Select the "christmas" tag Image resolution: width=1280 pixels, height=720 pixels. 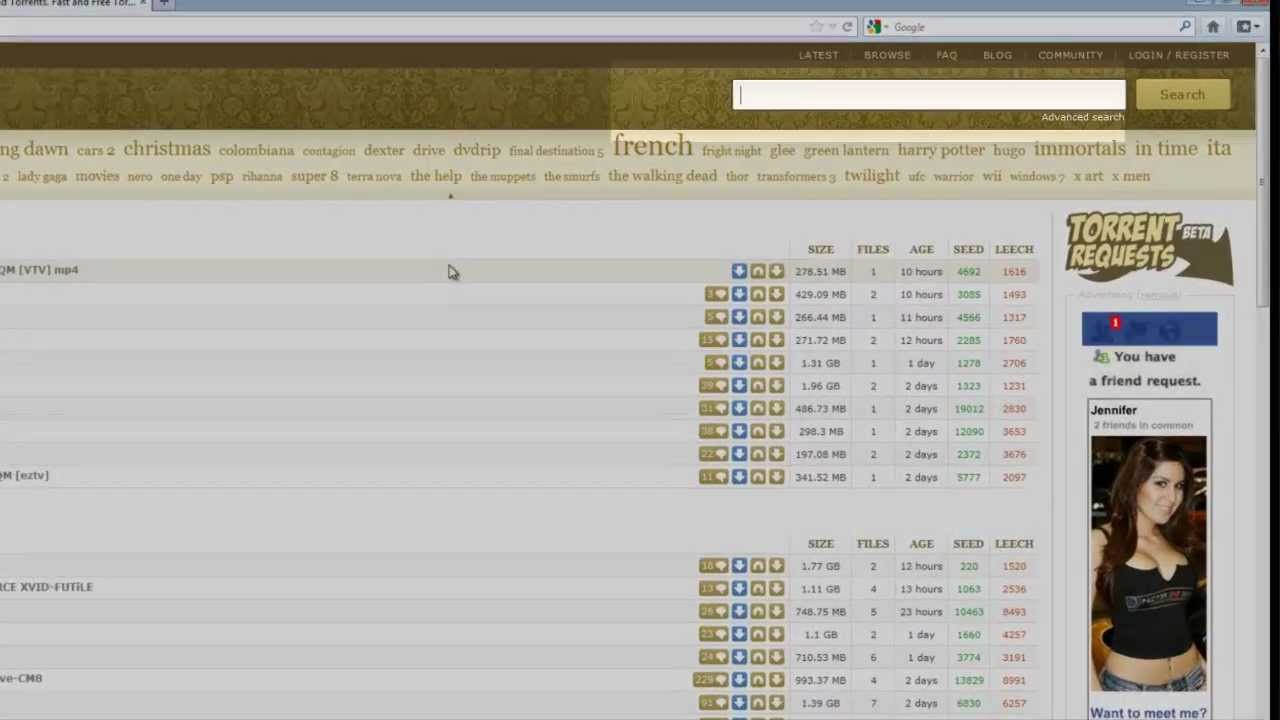(167, 149)
